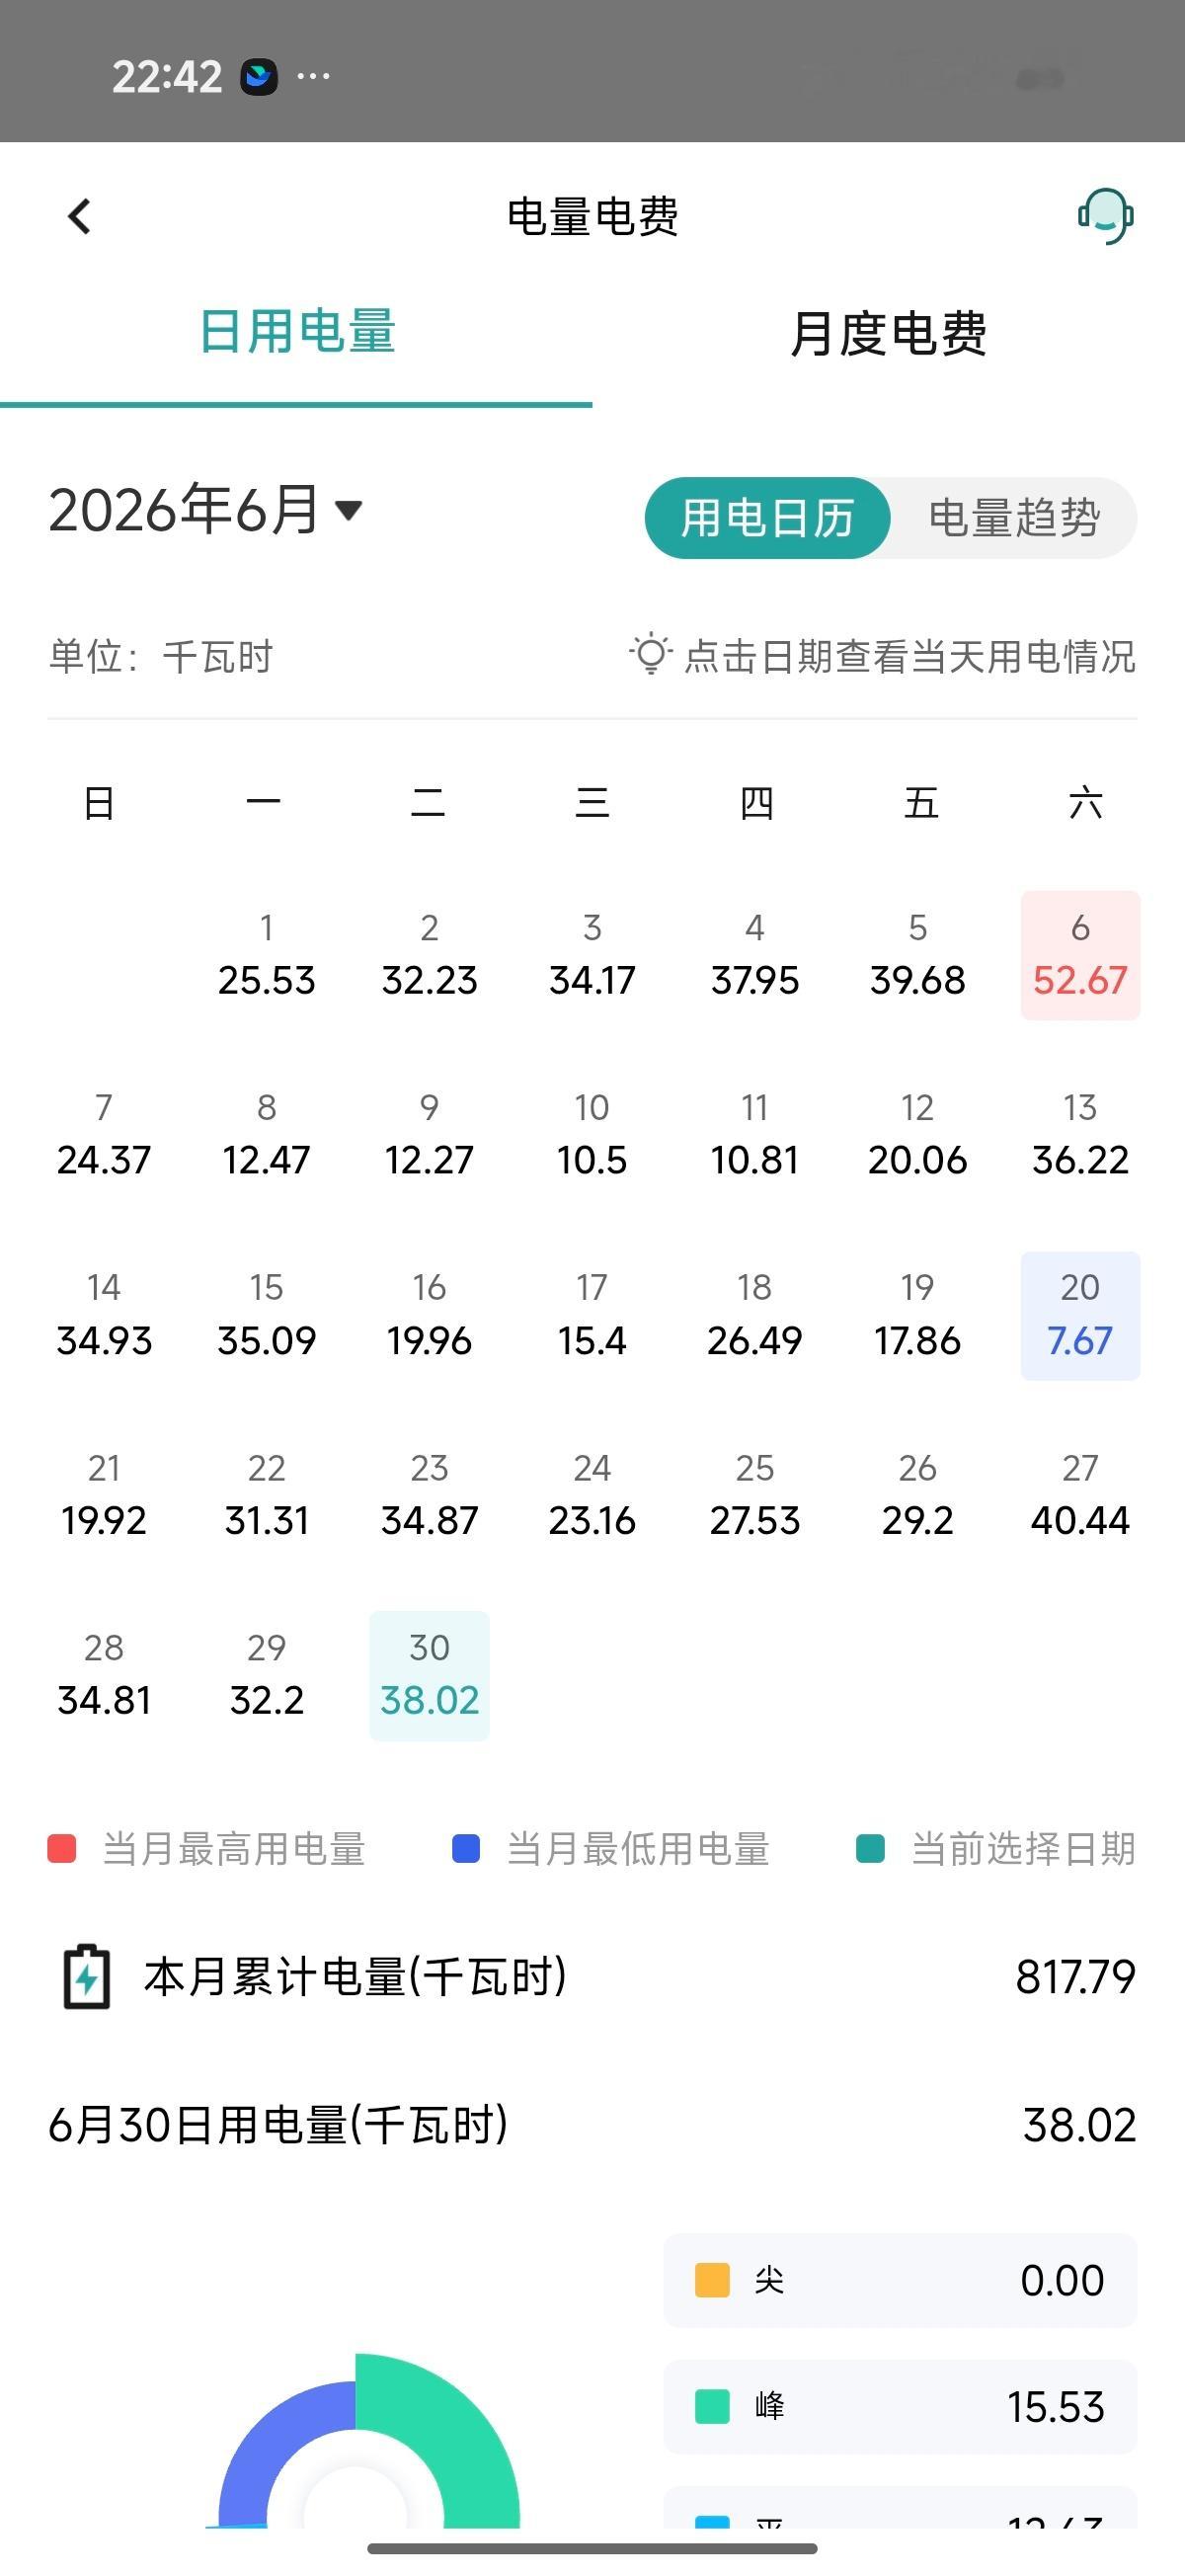Tap the app icon in status bar

259,77
